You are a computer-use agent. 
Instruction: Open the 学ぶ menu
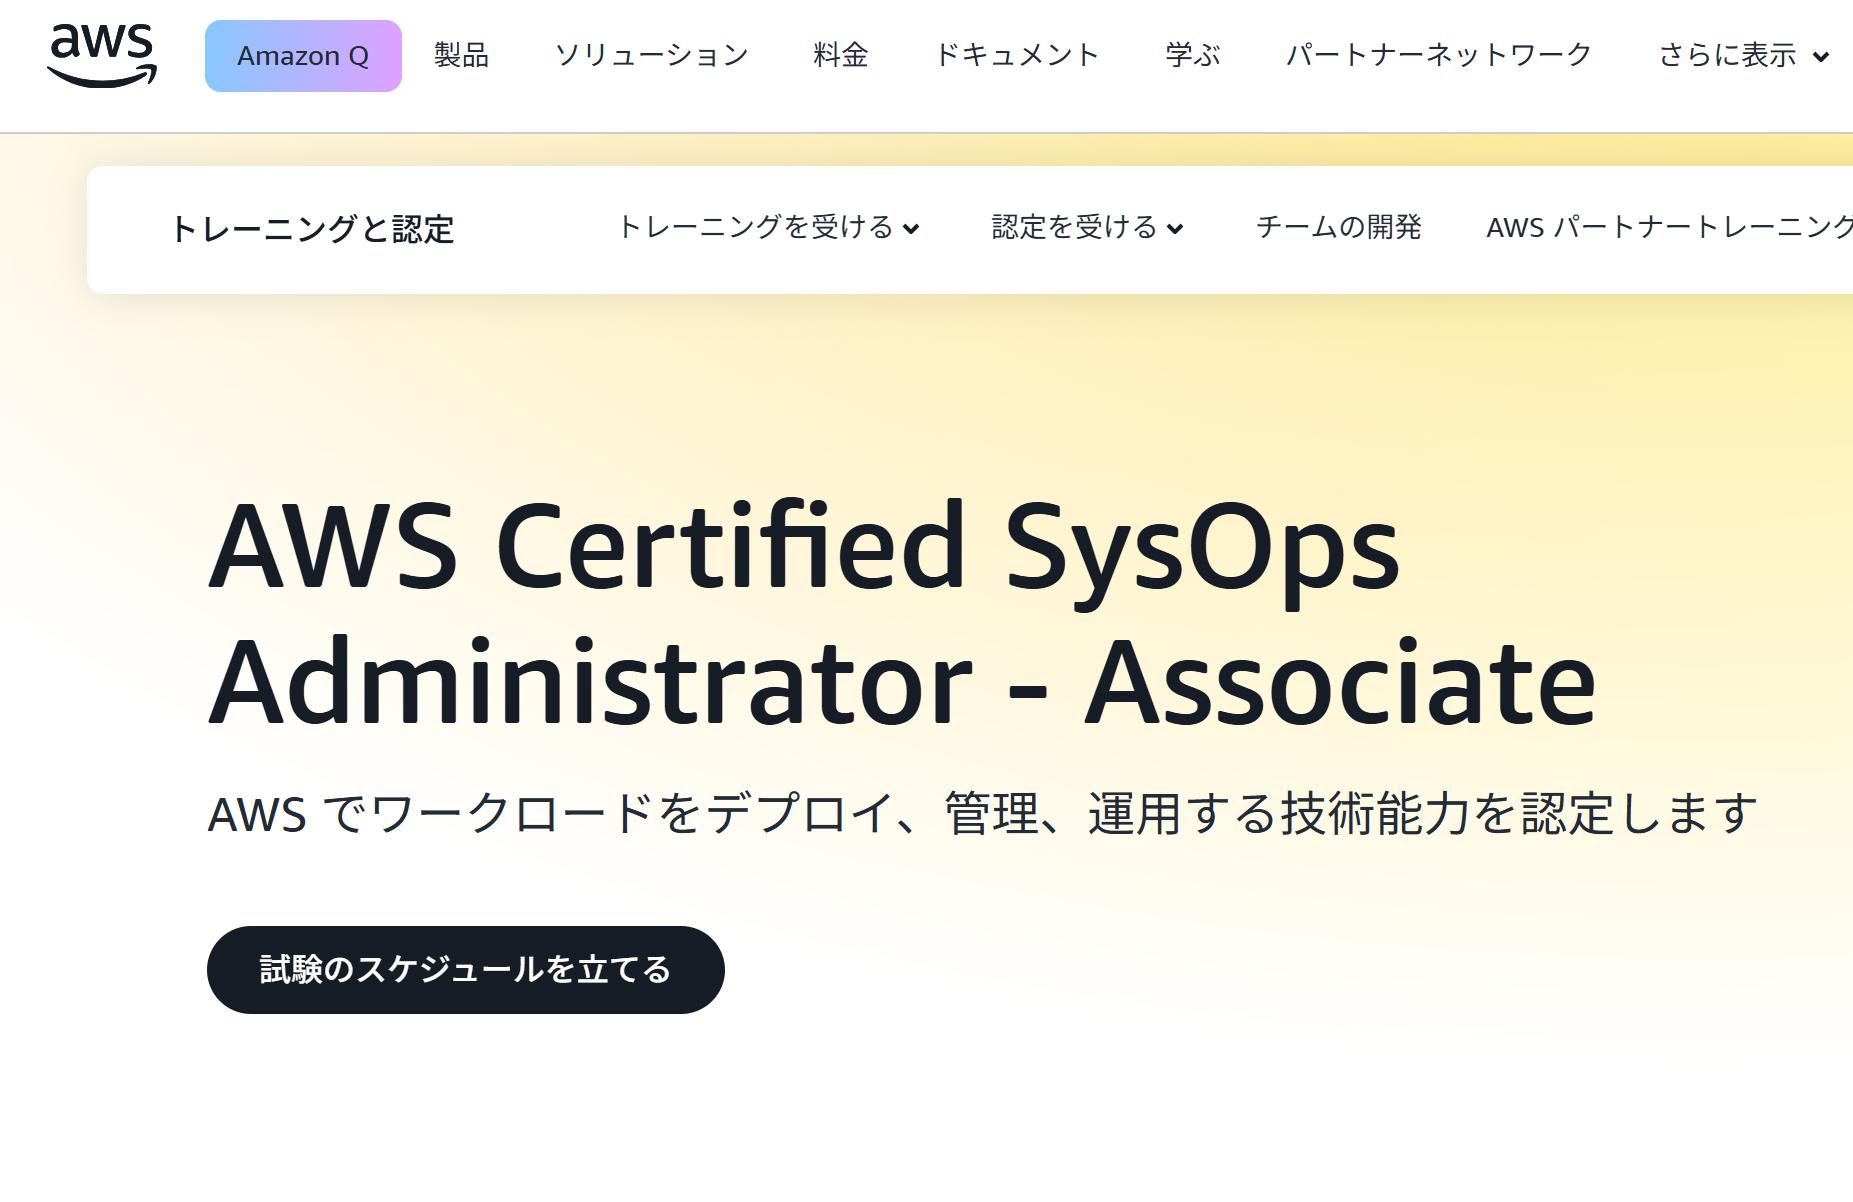1193,55
